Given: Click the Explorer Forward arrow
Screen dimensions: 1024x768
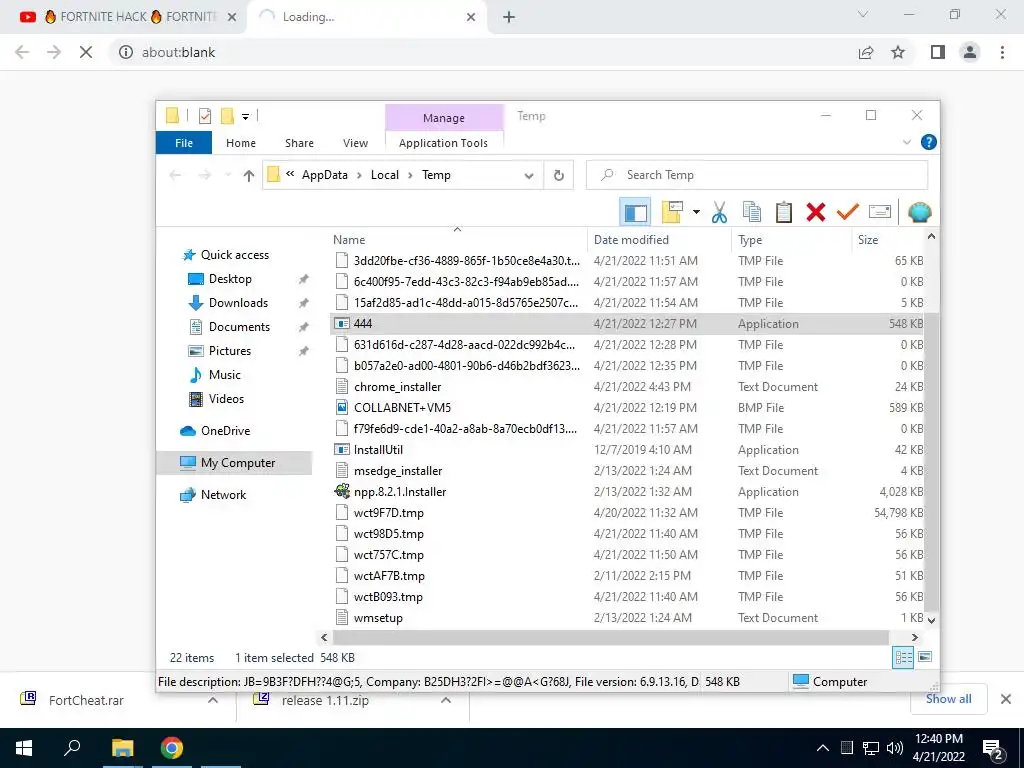Looking at the screenshot, I should tap(204, 175).
